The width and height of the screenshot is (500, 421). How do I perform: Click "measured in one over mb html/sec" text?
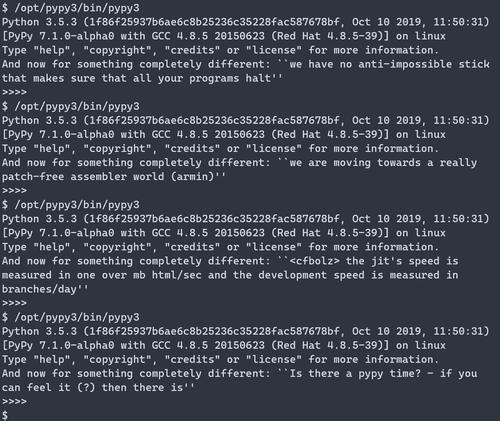(102, 275)
